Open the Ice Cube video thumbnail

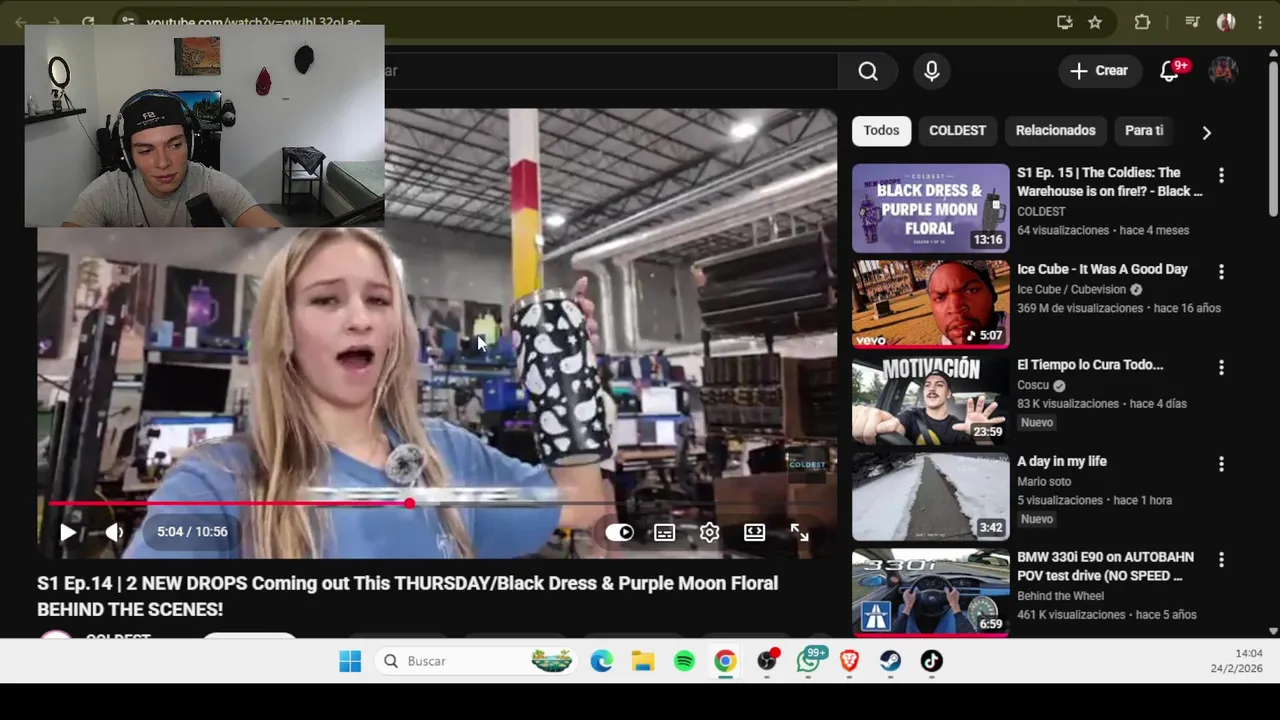tap(931, 304)
